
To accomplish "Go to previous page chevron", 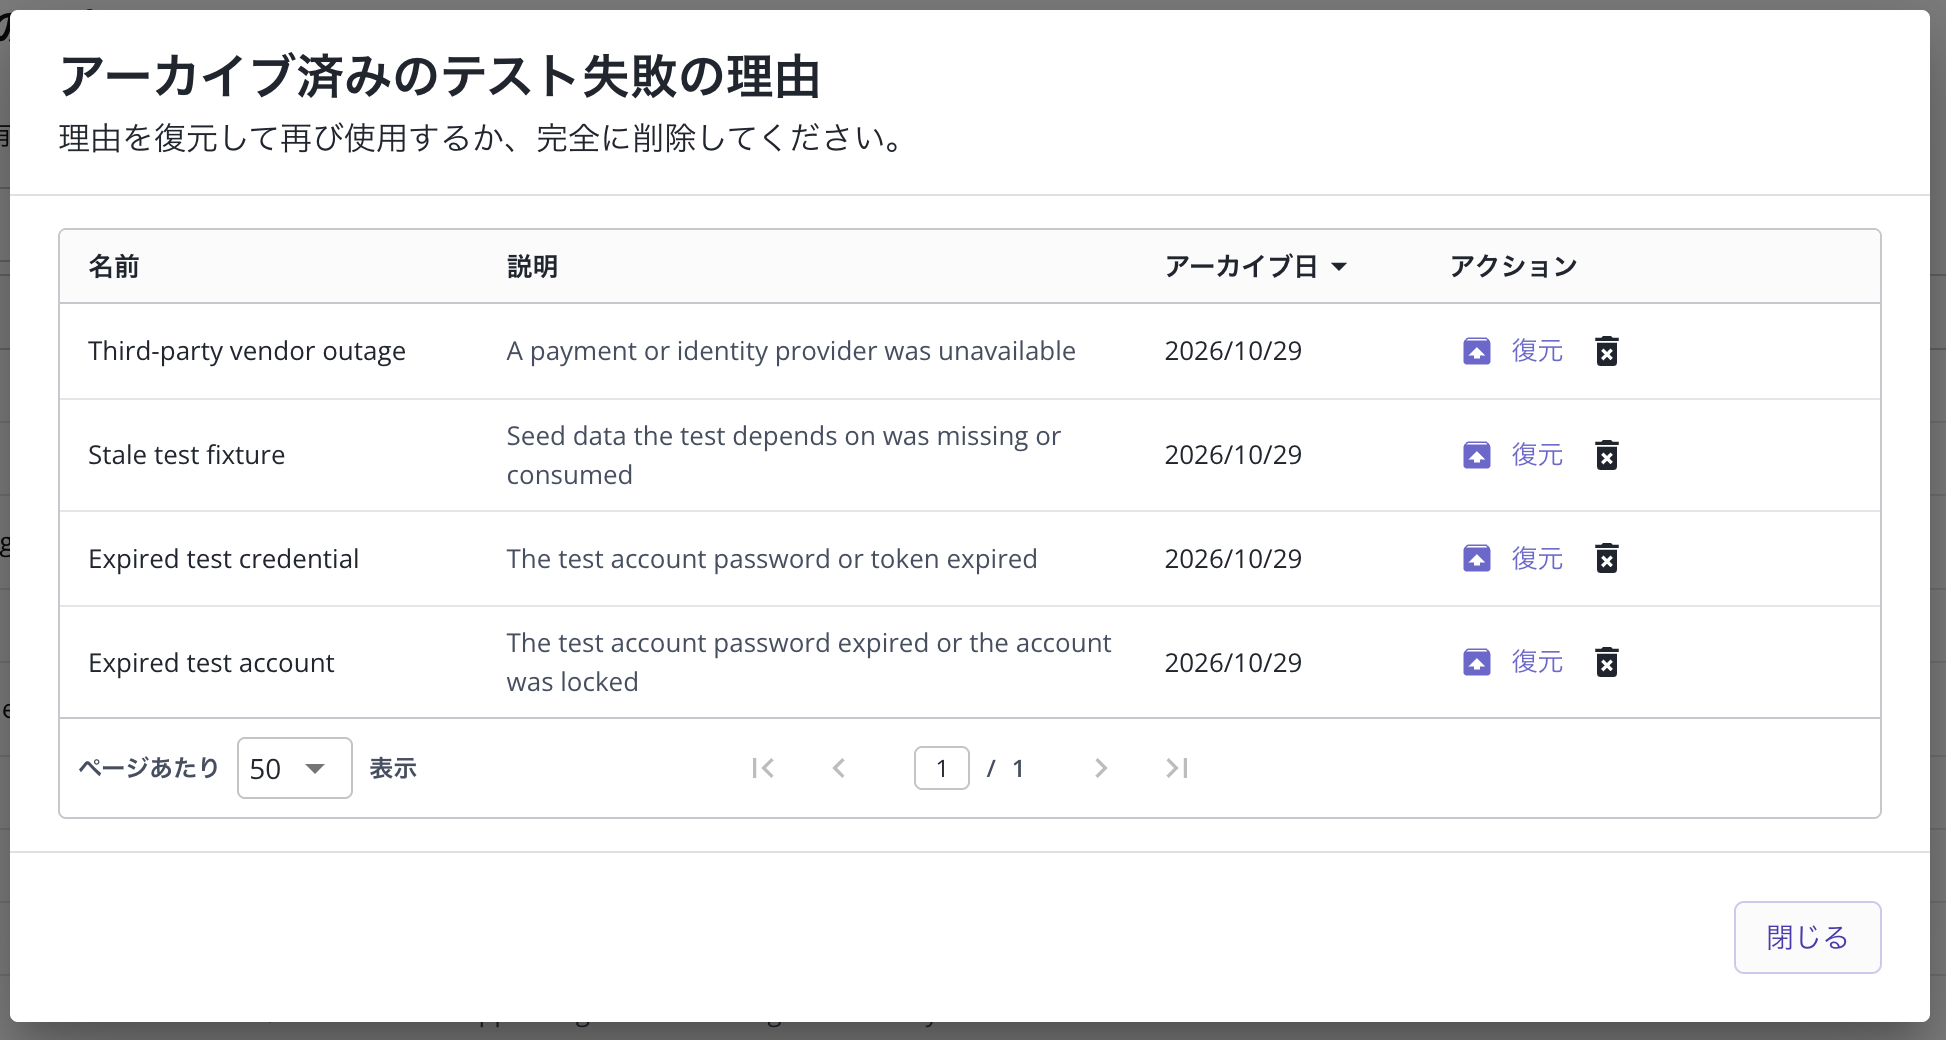I will (x=839, y=768).
